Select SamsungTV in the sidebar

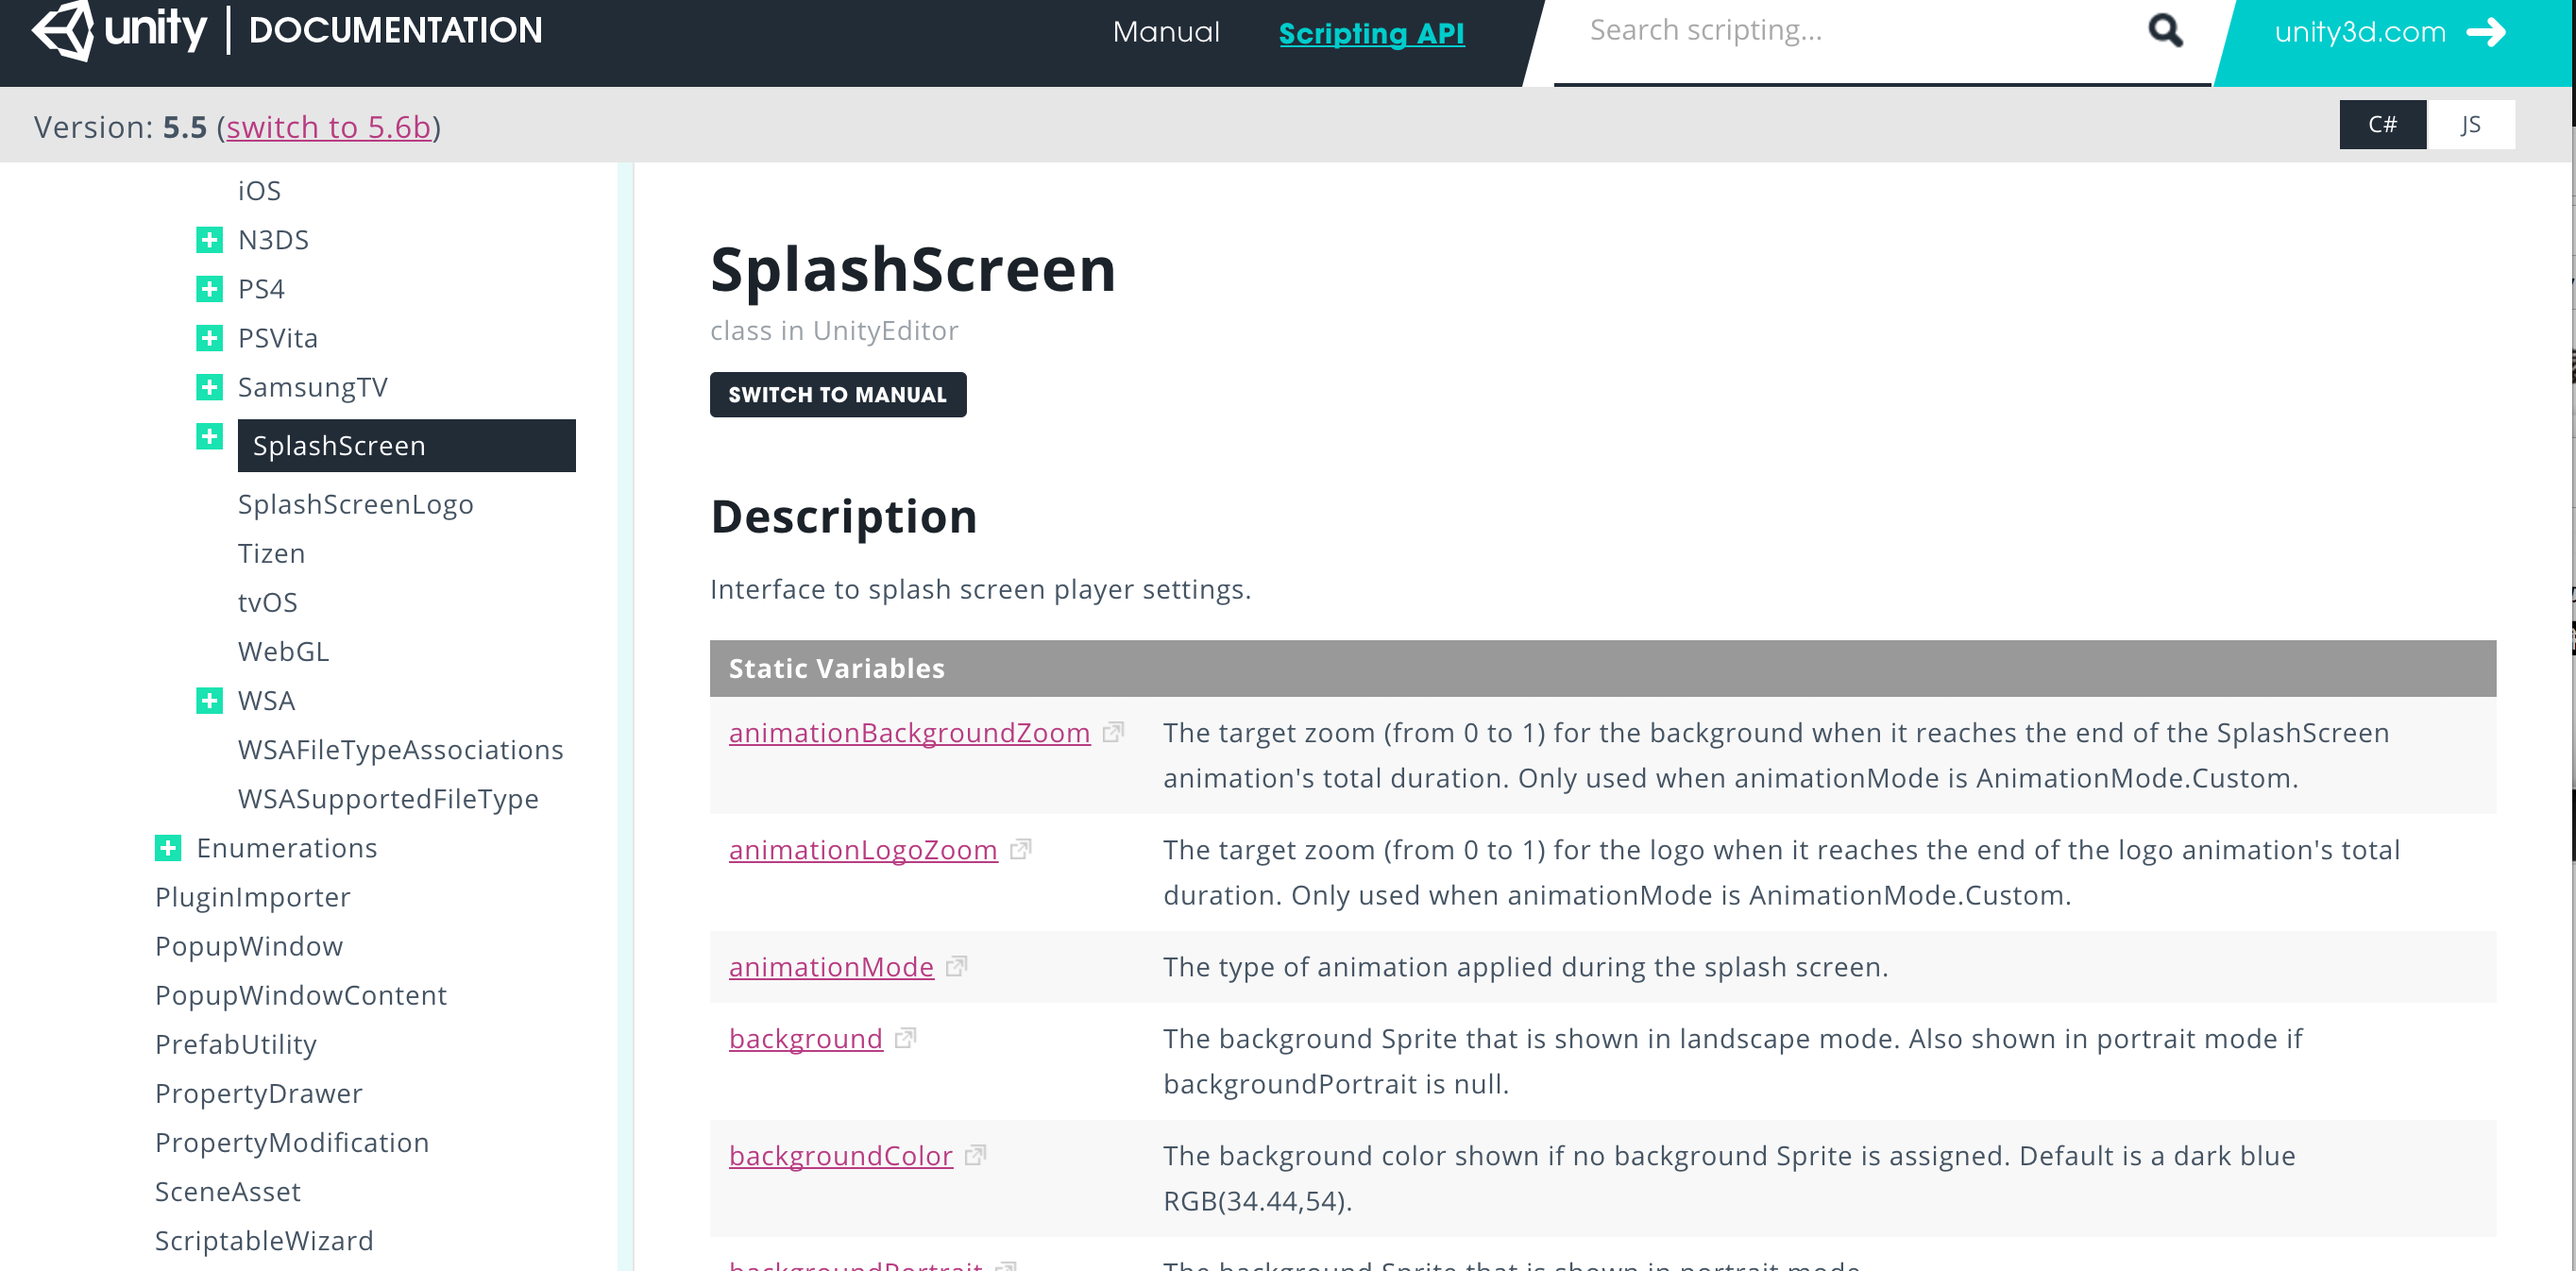click(312, 387)
